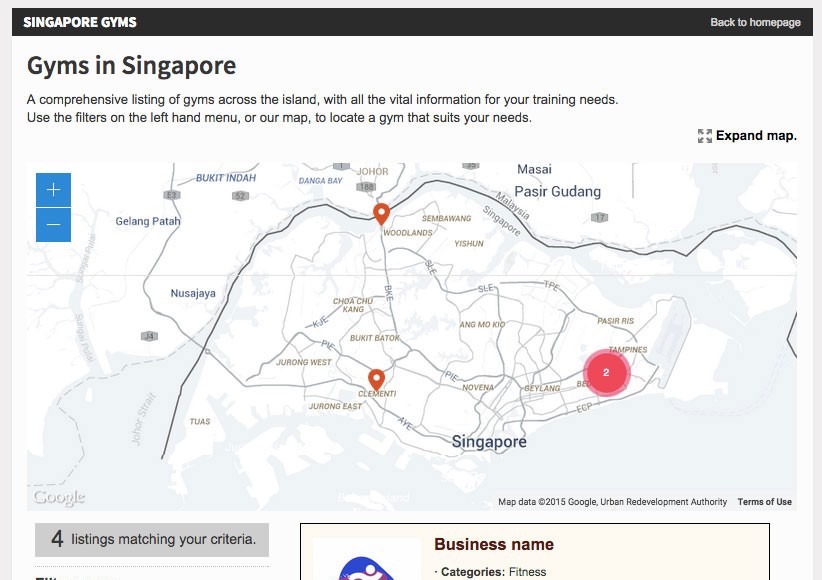
Task: Click the Gyms in Singapore heading
Action: (x=132, y=66)
